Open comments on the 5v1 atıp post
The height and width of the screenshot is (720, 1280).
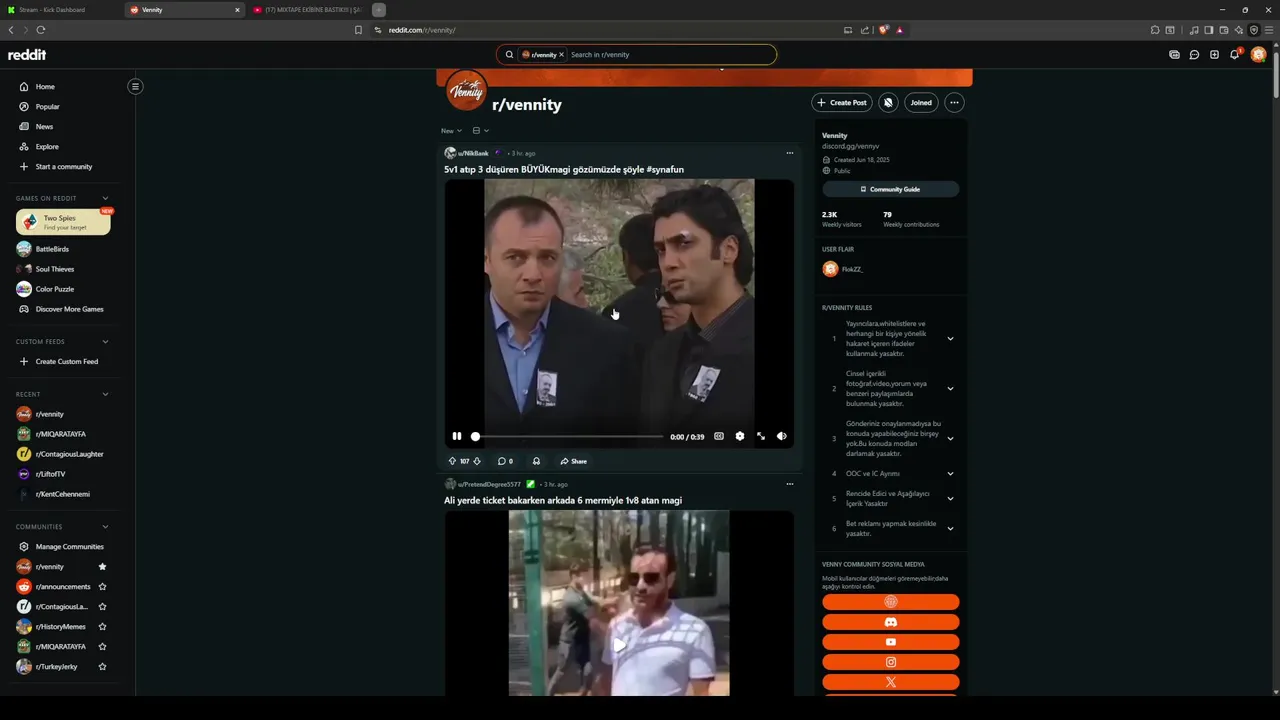tap(505, 461)
